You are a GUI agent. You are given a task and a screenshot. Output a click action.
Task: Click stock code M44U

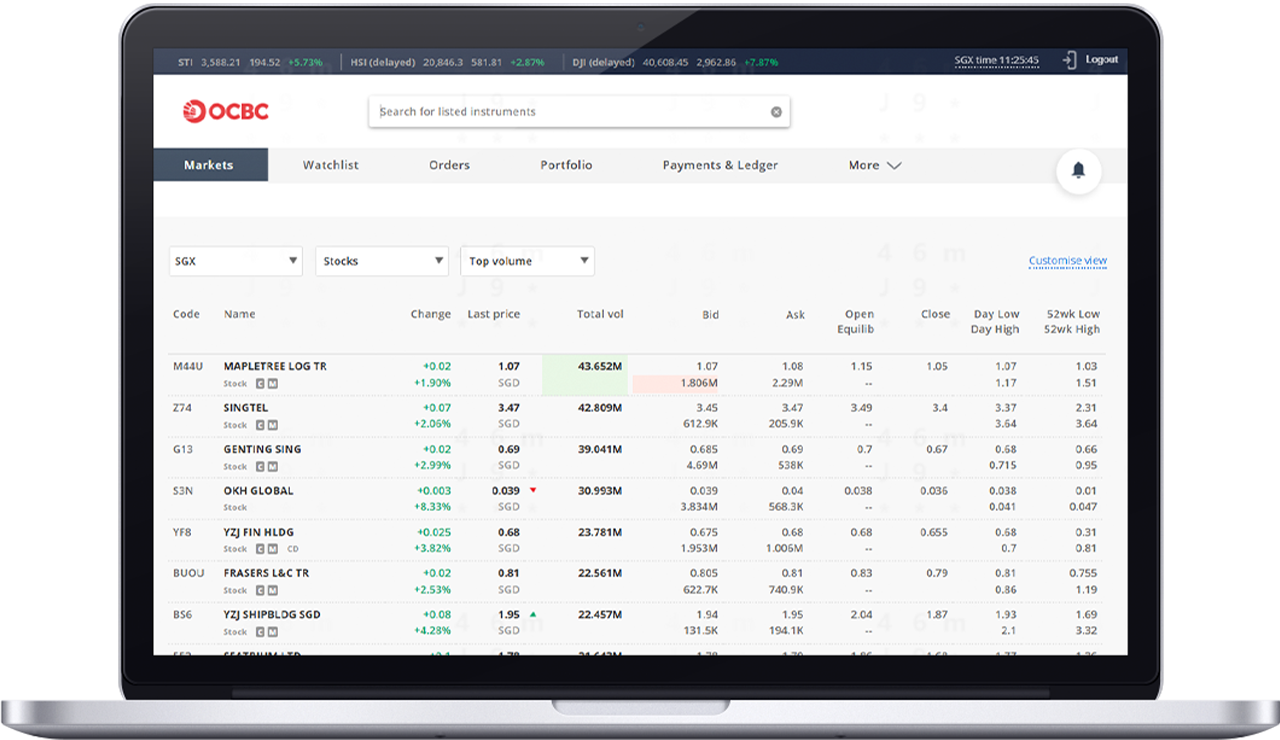187,366
